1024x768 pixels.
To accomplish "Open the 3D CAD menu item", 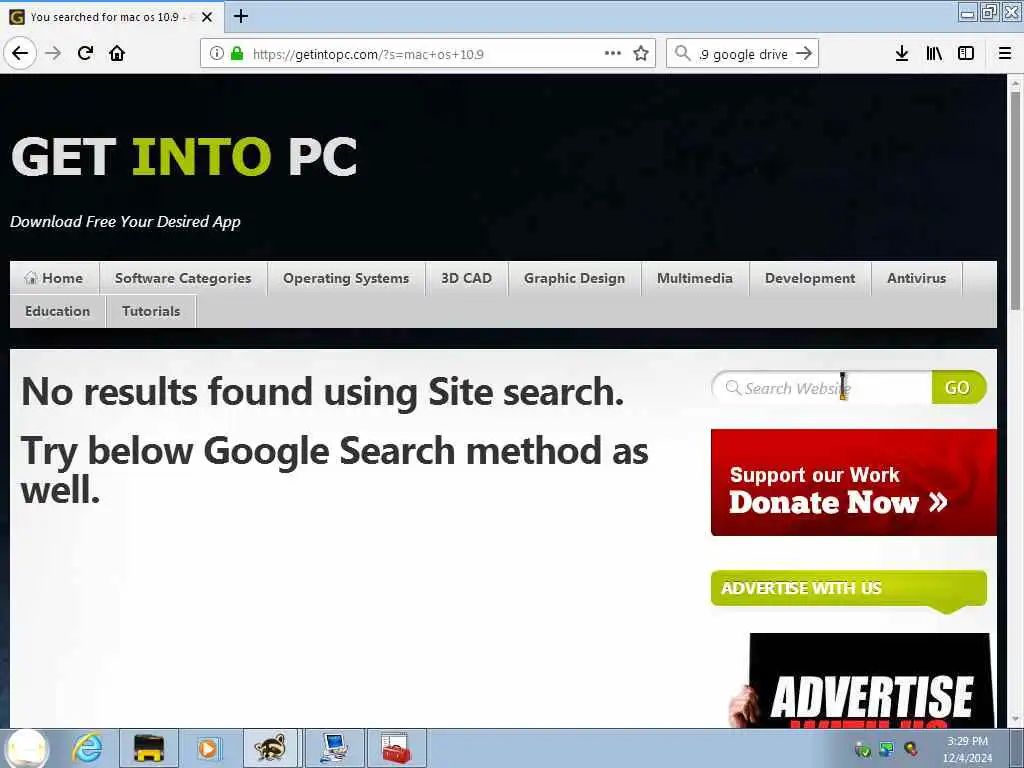I will (466, 278).
